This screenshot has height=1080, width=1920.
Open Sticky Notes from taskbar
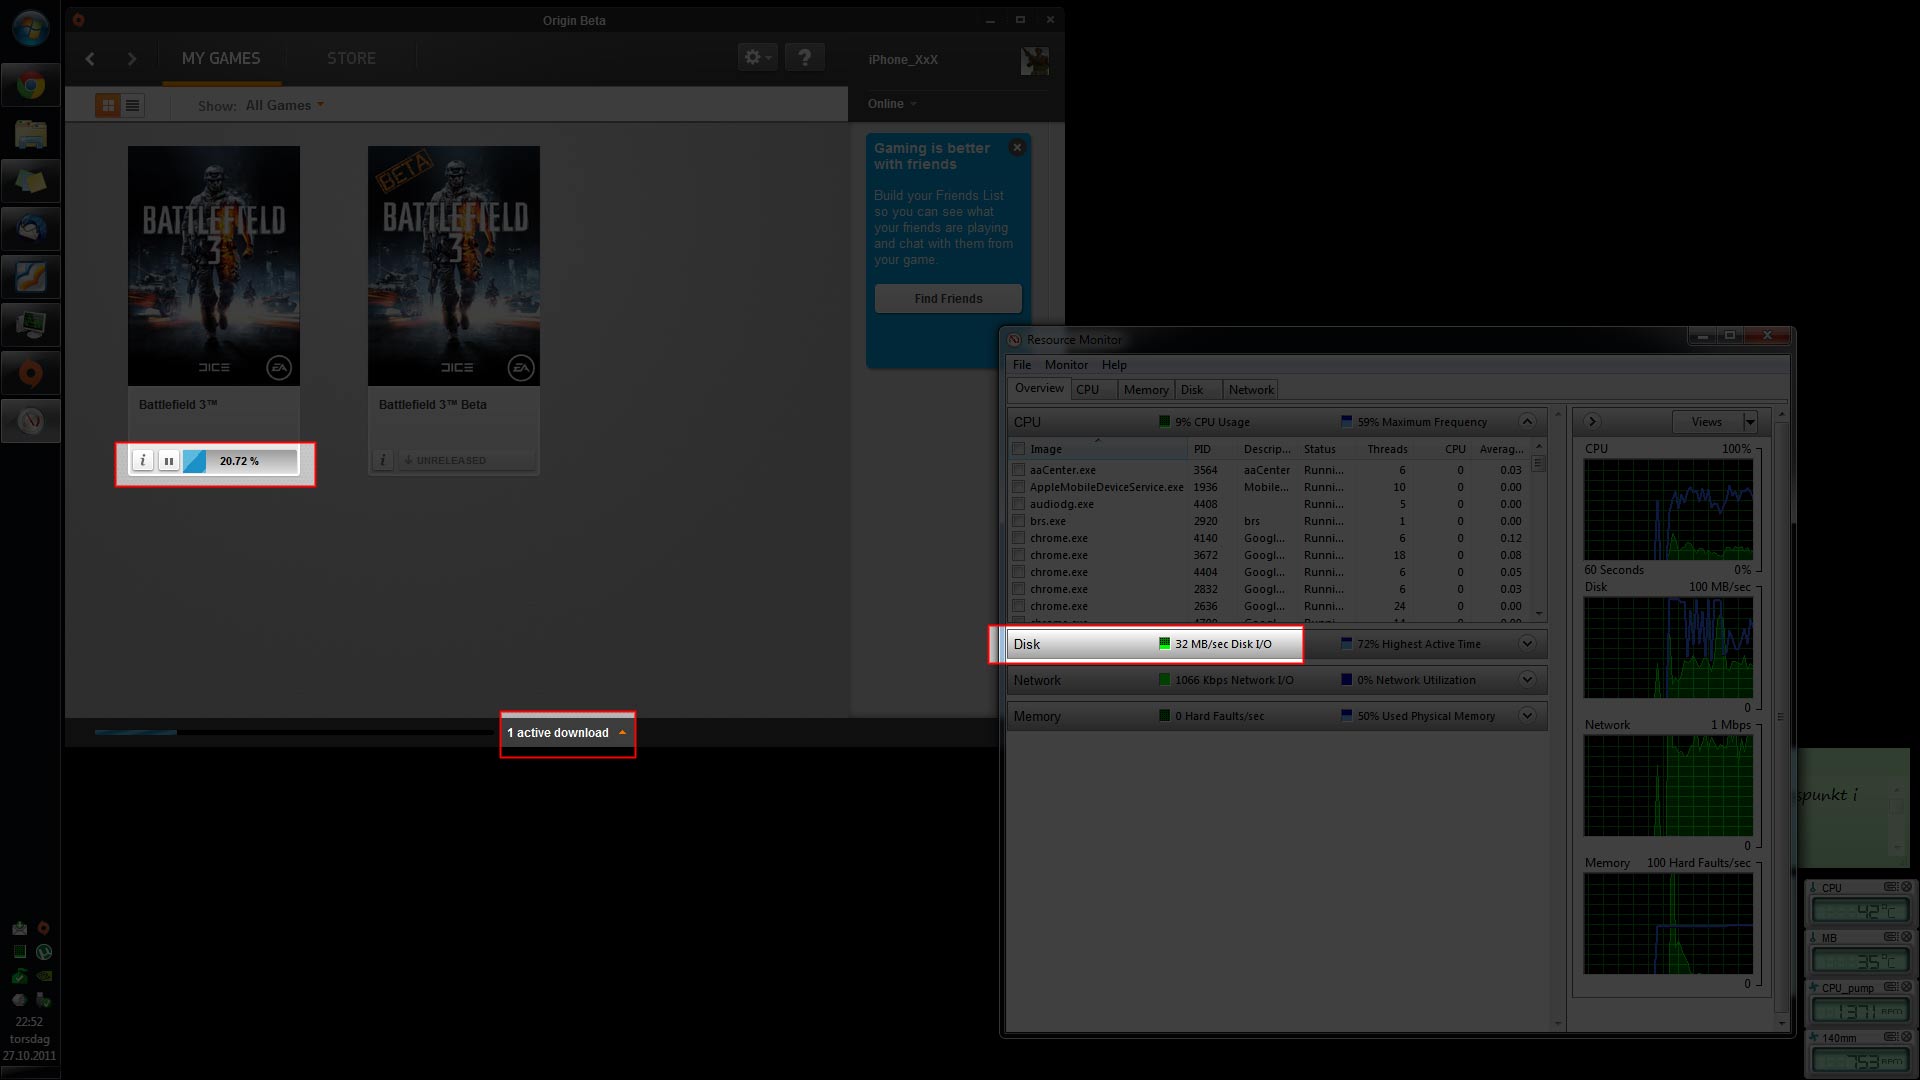(30, 182)
